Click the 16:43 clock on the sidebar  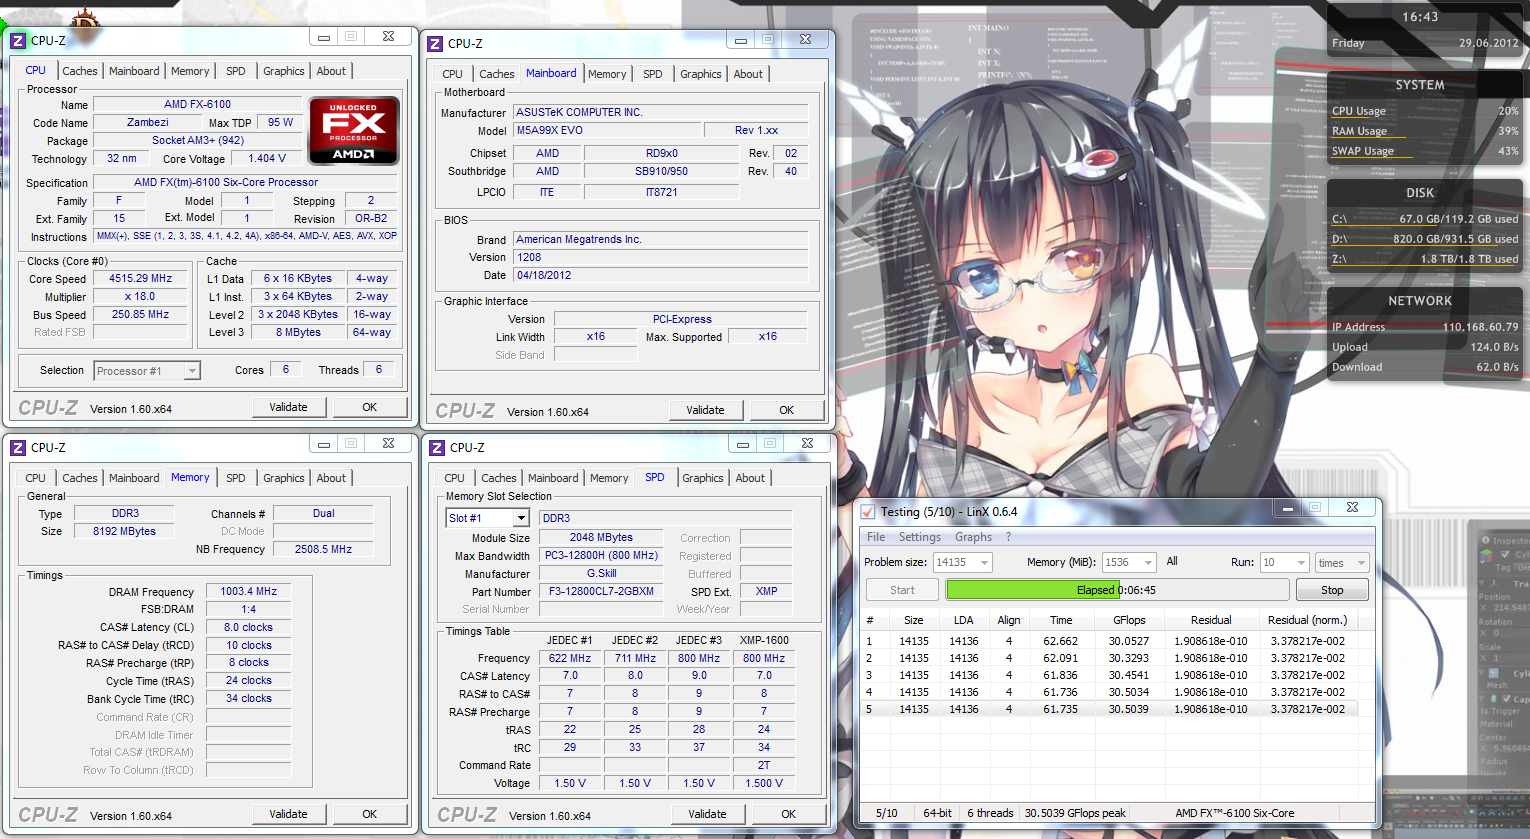(1419, 17)
